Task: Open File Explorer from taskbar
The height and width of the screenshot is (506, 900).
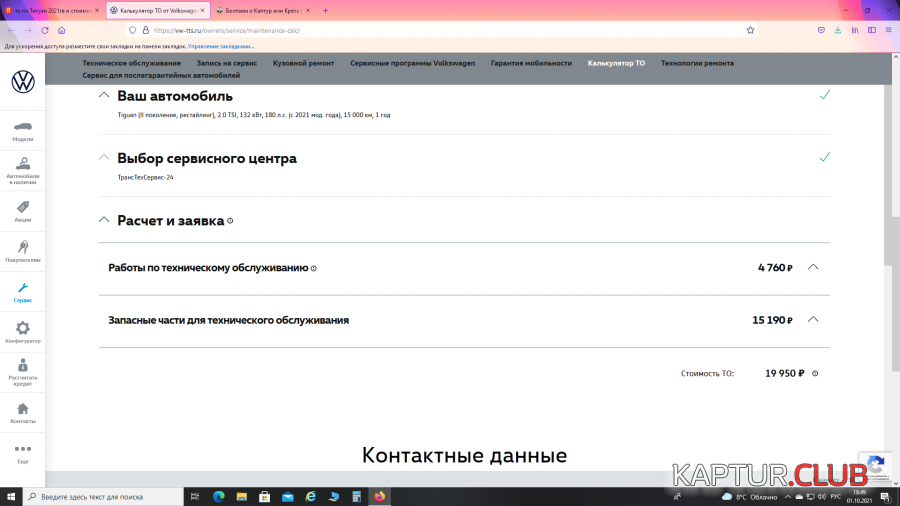Action: pyautogui.click(x=242, y=497)
